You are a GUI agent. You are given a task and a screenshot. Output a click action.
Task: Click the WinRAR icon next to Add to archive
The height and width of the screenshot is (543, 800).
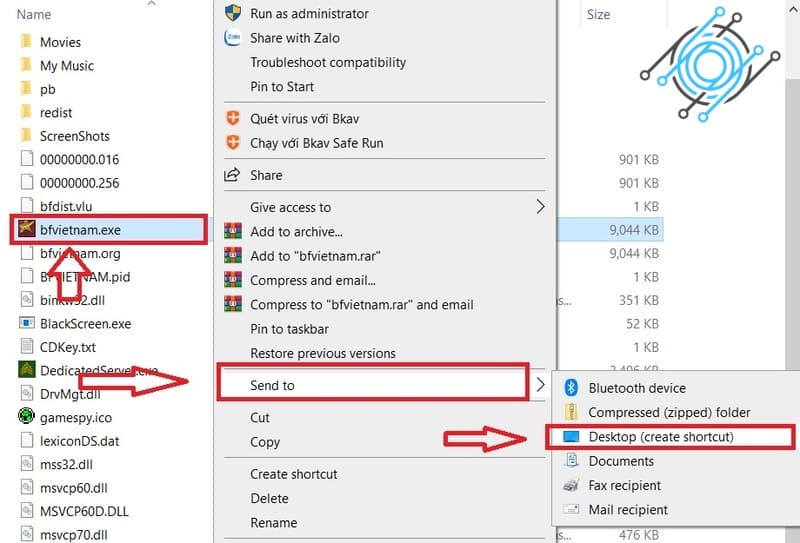[x=233, y=231]
